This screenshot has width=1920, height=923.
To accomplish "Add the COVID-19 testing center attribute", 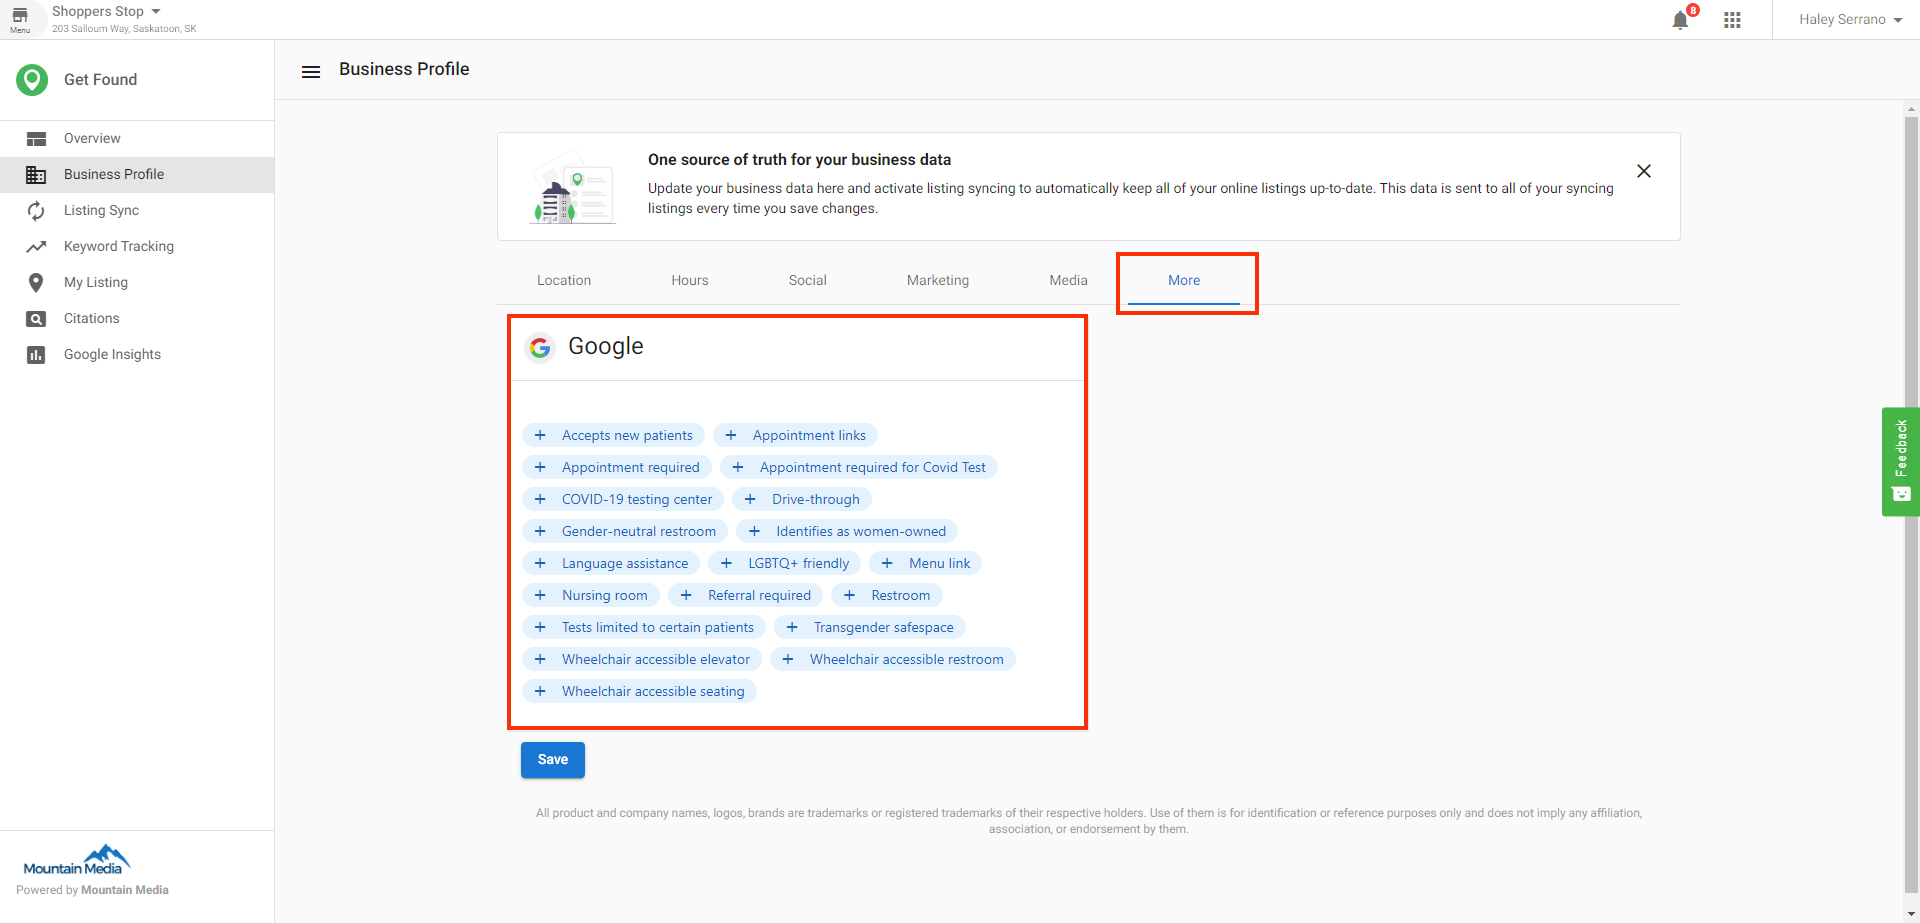I will (x=621, y=499).
